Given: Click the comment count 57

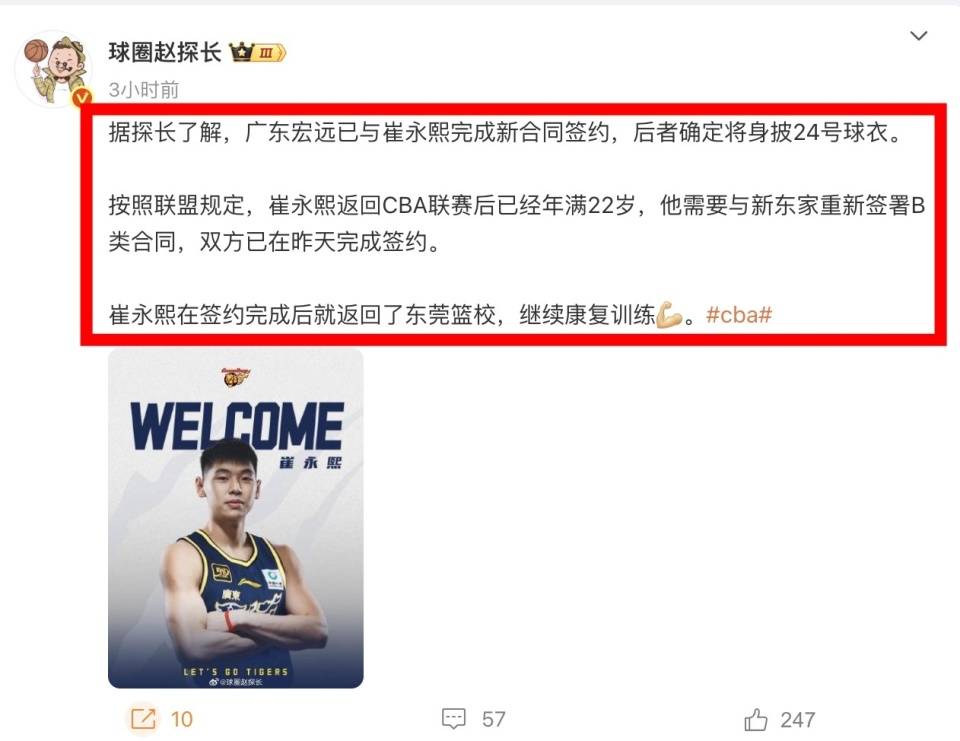Looking at the screenshot, I should [493, 719].
